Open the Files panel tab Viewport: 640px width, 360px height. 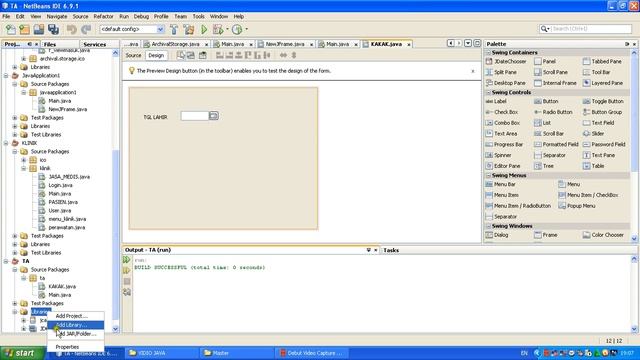tap(50, 44)
